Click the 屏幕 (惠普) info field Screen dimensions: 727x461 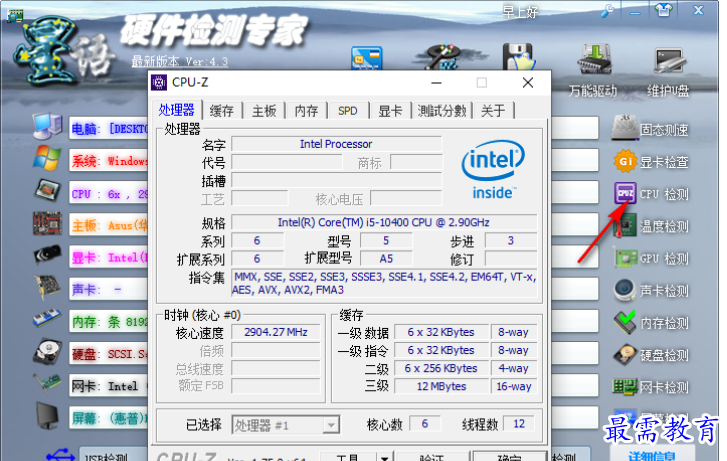(109, 418)
